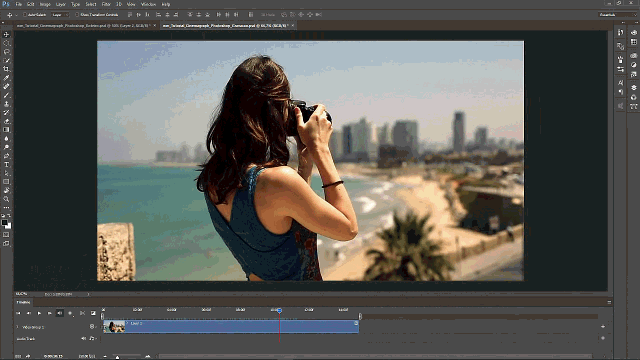Select the Horizontal Type tool

pyautogui.click(x=6, y=164)
